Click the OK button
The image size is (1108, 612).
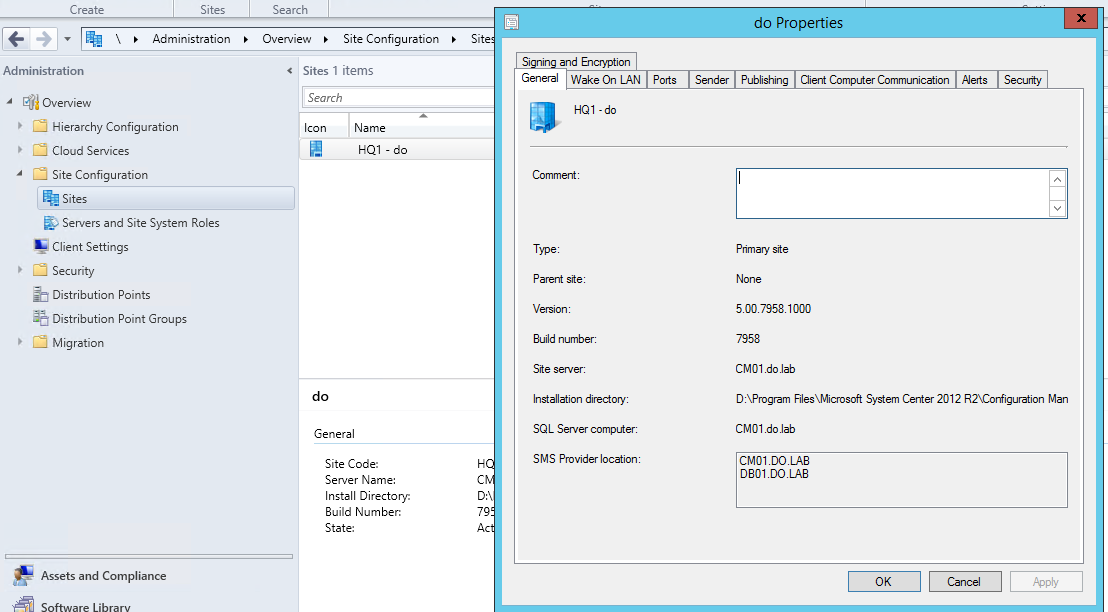884,582
